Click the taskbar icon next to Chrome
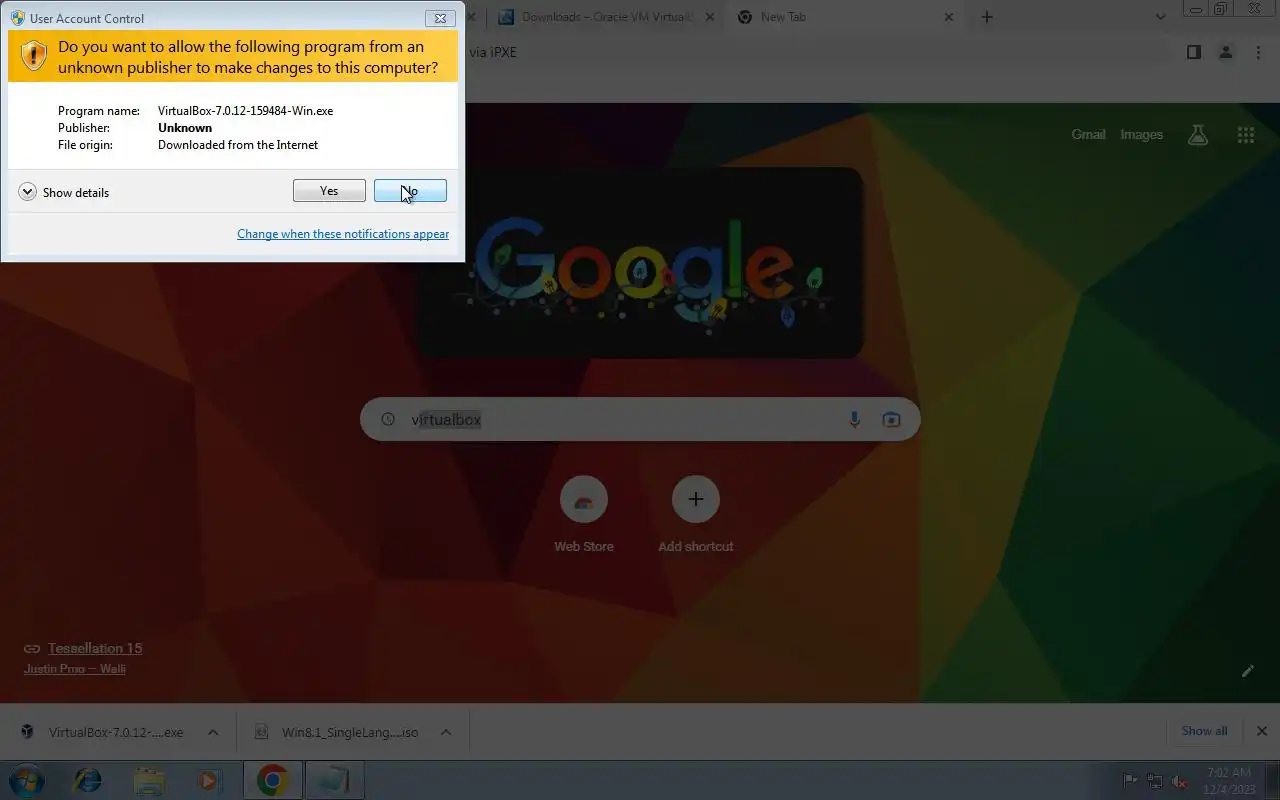The width and height of the screenshot is (1280, 800). 333,780
